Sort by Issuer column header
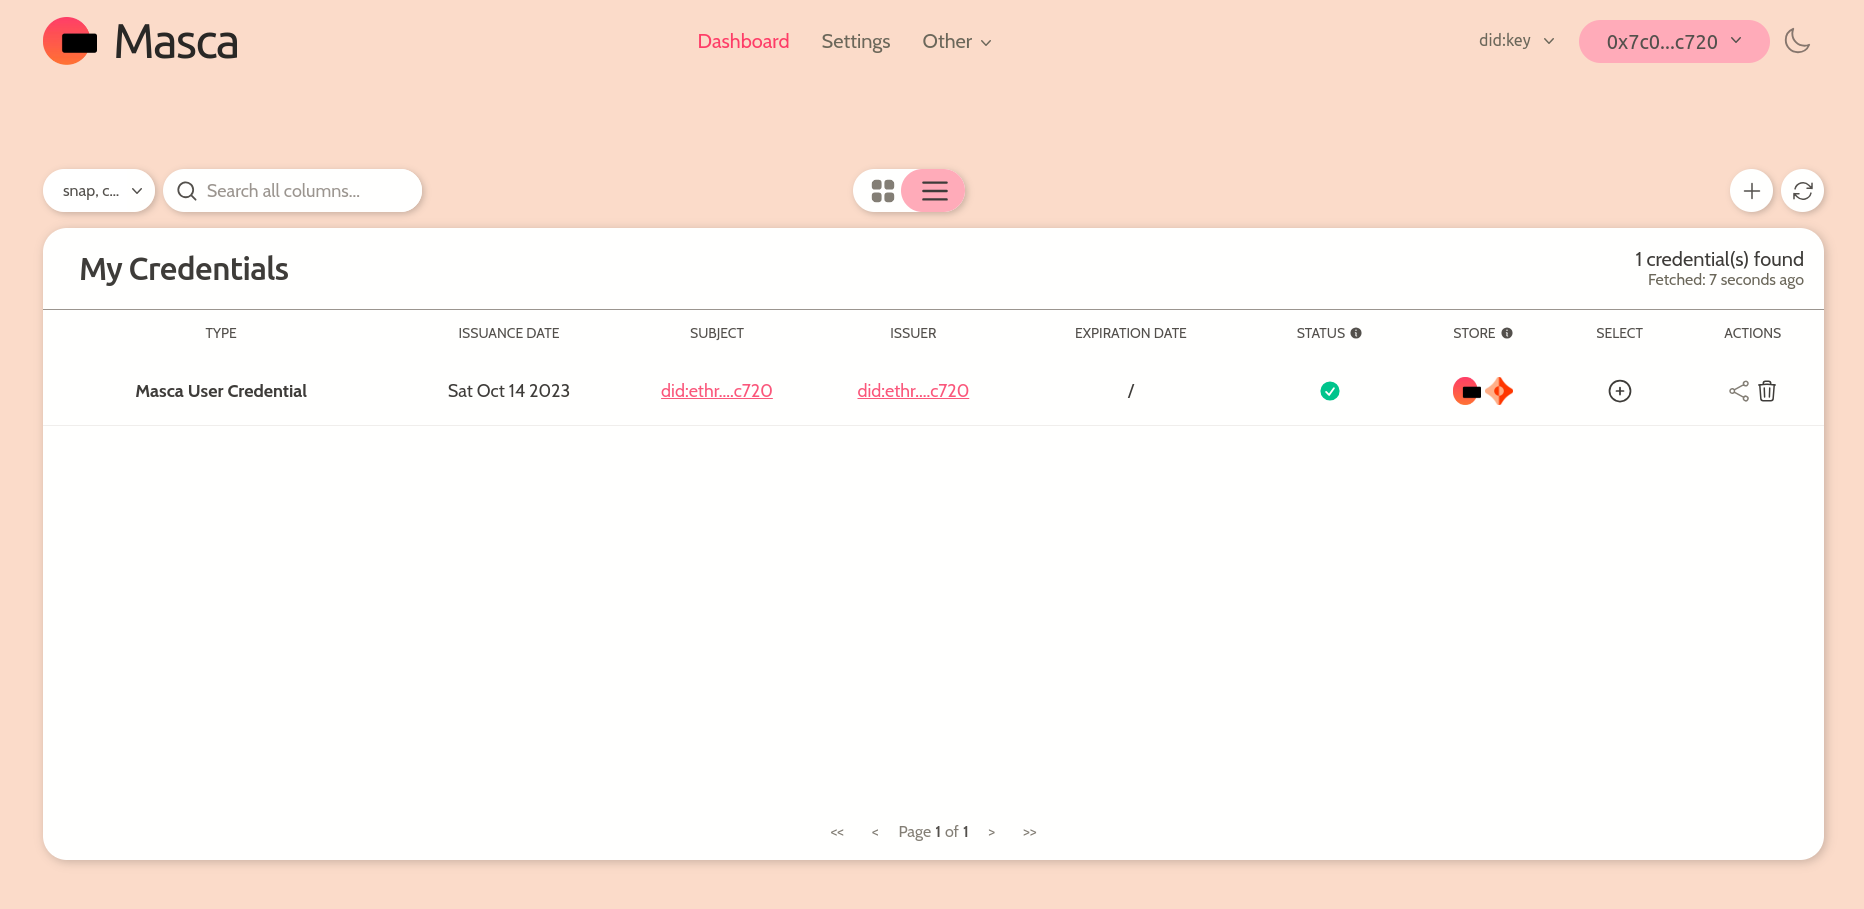Image resolution: width=1864 pixels, height=909 pixels. click(x=913, y=333)
